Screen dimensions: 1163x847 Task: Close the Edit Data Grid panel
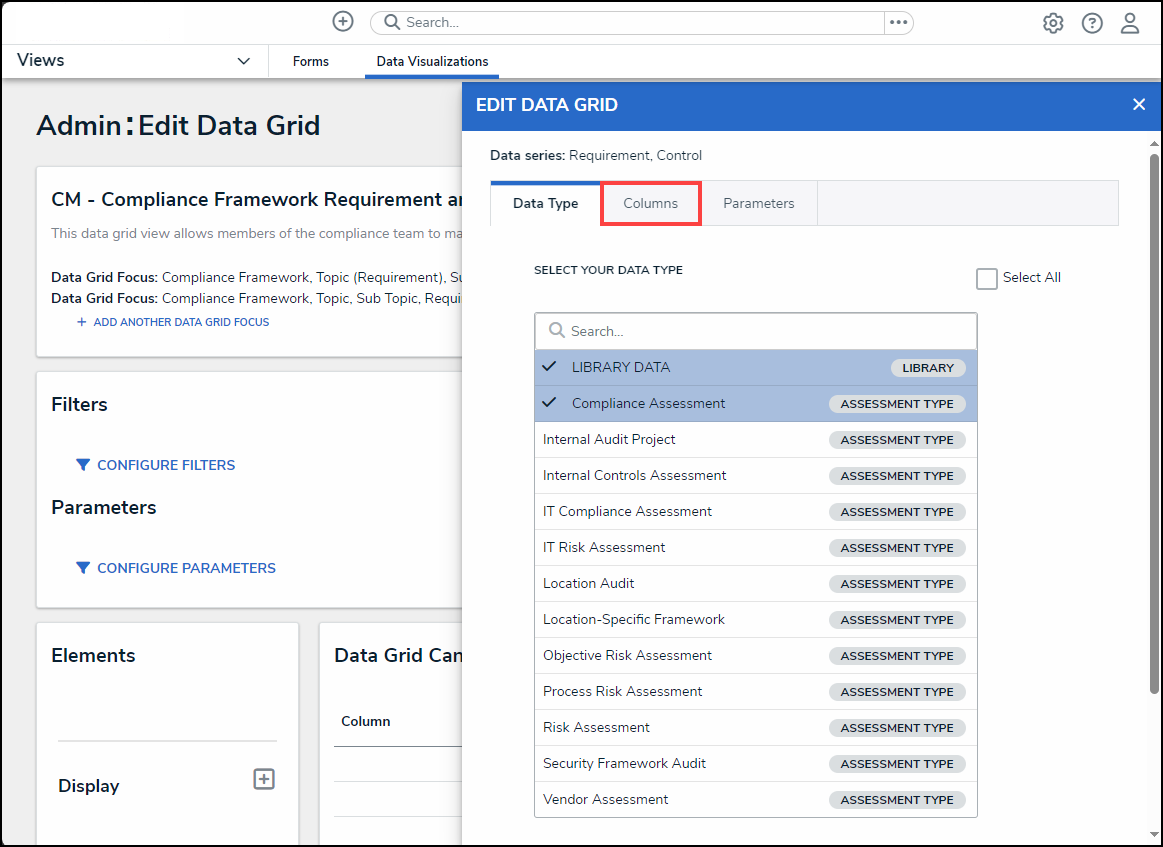pos(1138,105)
